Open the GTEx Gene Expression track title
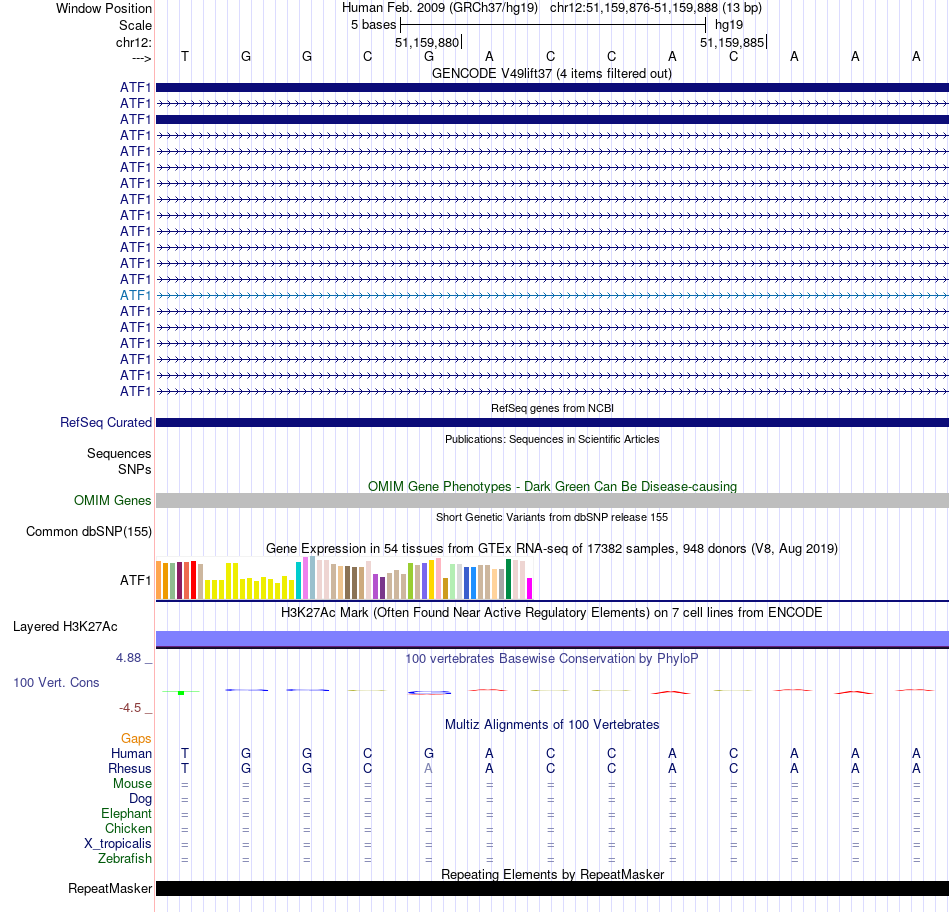Image resolution: width=950 pixels, height=912 pixels. click(x=552, y=548)
